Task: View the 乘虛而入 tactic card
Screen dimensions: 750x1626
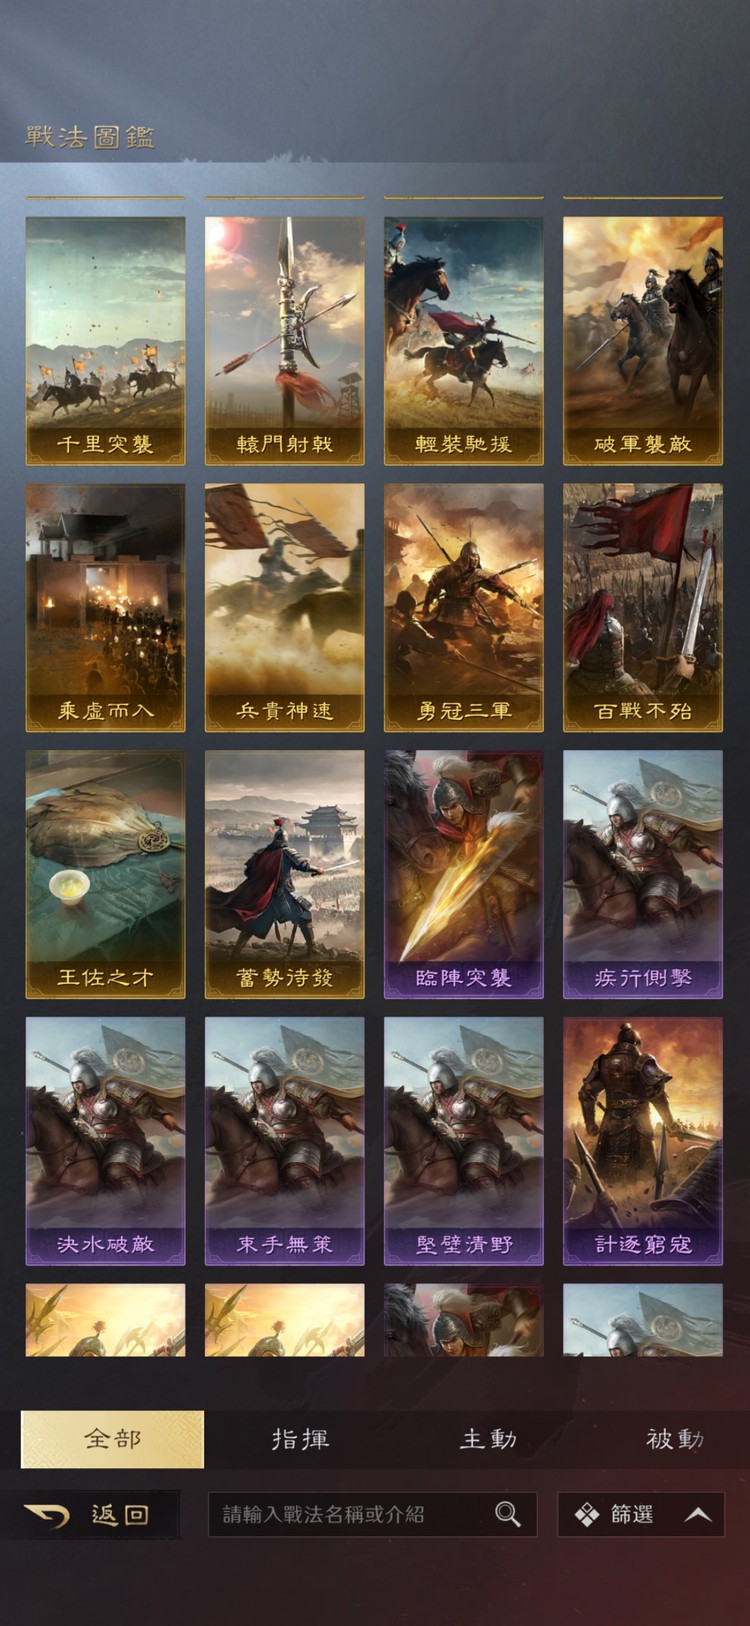Action: pyautogui.click(x=105, y=608)
